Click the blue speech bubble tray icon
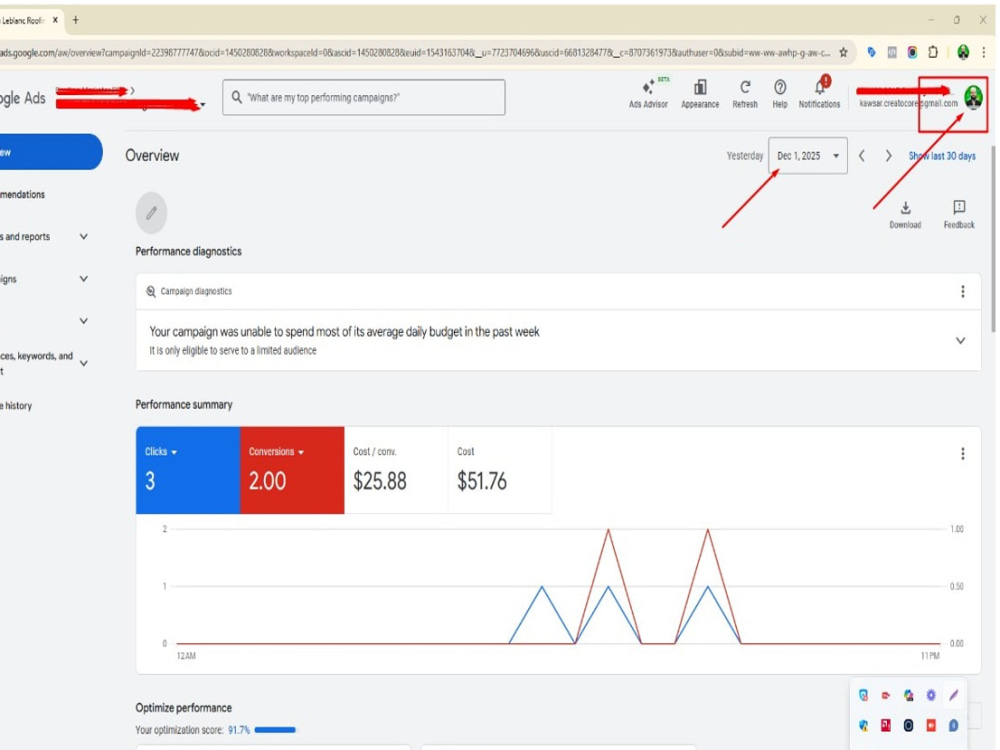The height and width of the screenshot is (750, 1000). [953, 725]
